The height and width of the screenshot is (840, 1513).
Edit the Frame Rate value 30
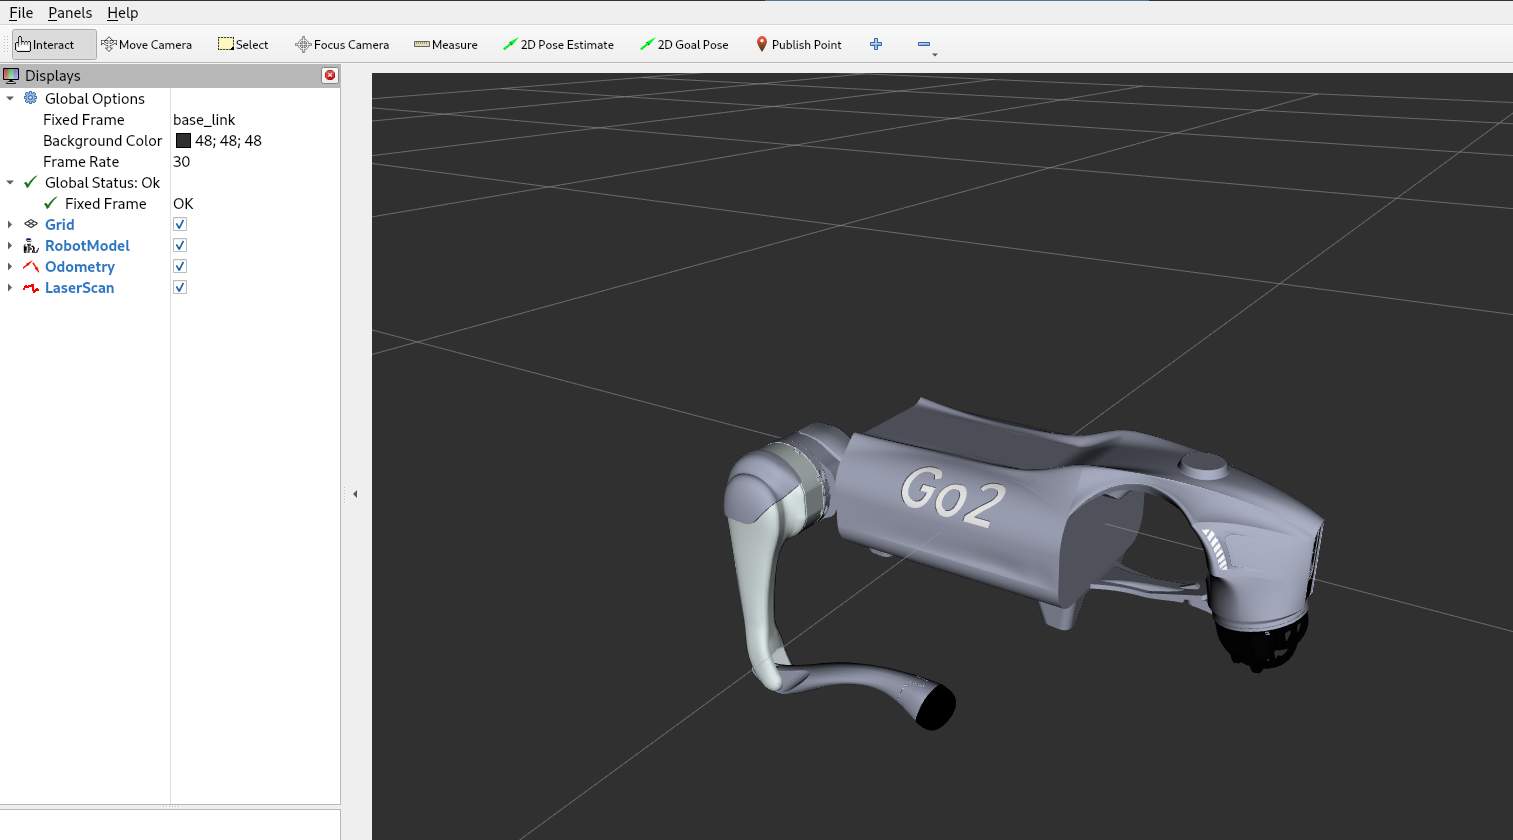(181, 161)
